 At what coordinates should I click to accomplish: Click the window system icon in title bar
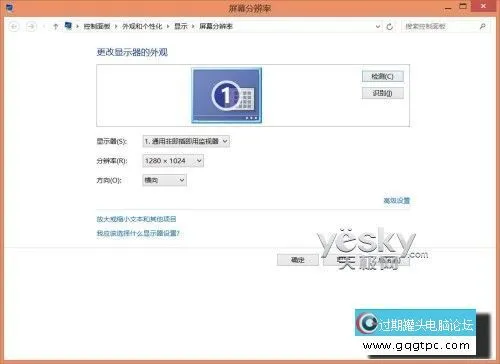point(9,8)
